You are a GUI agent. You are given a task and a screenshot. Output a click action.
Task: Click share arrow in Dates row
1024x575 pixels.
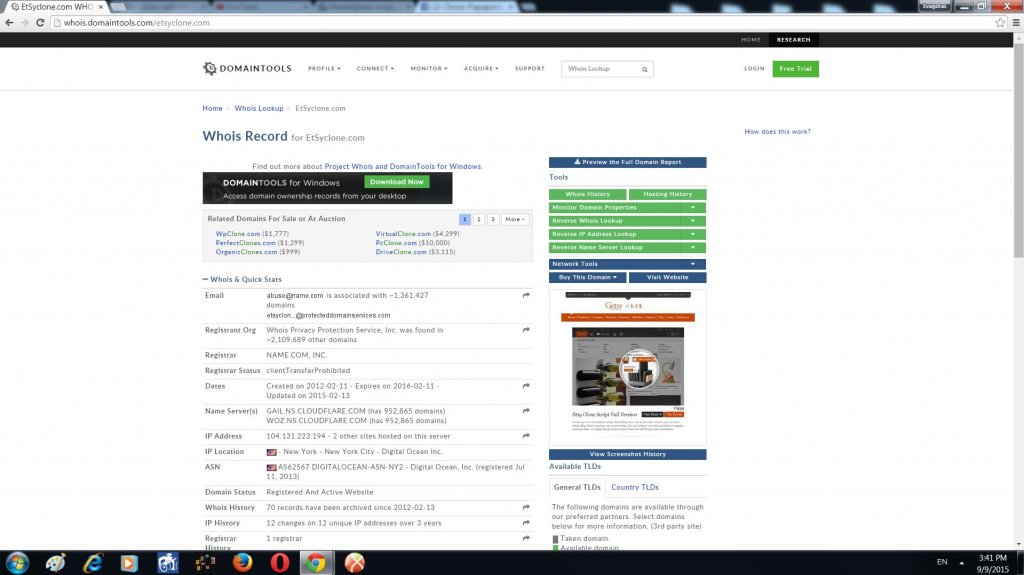pos(526,386)
